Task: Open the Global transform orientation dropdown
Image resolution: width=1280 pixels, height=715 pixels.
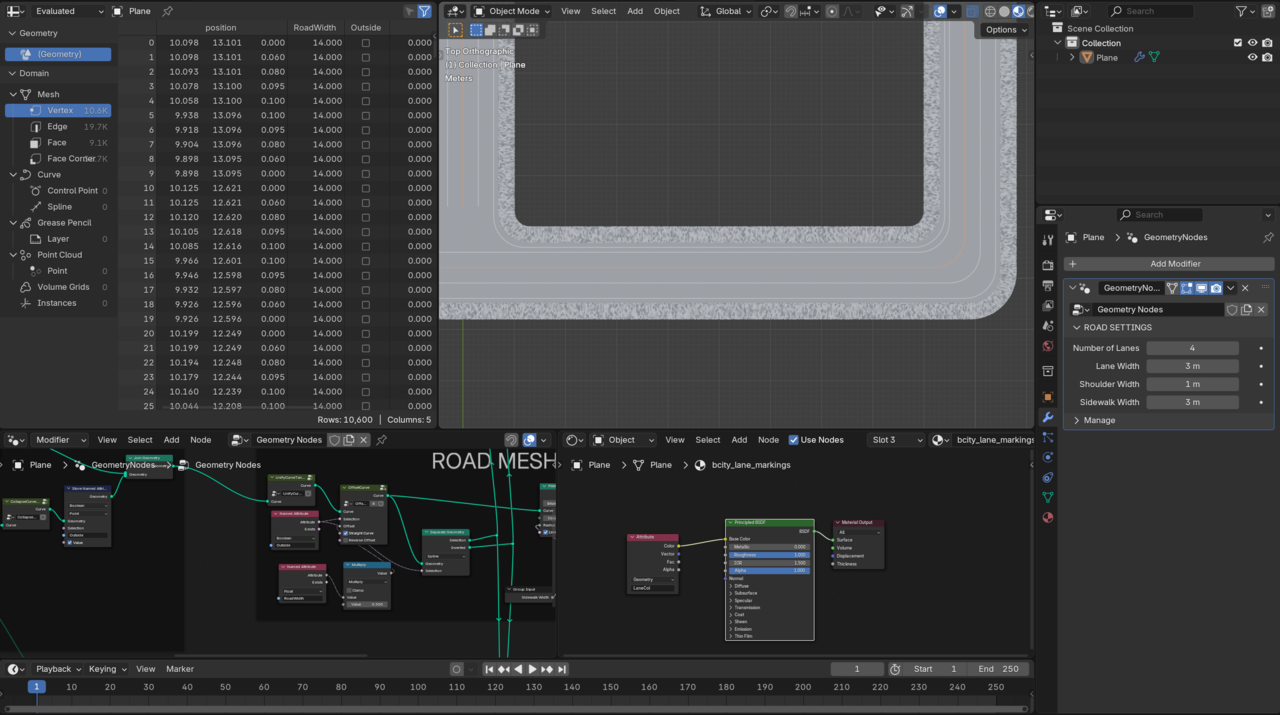Action: [x=726, y=11]
